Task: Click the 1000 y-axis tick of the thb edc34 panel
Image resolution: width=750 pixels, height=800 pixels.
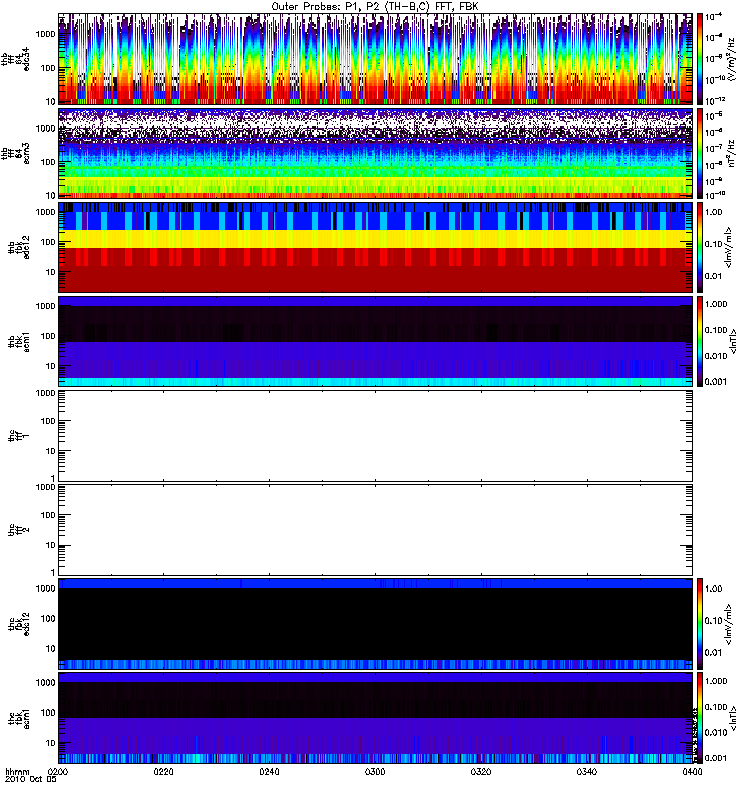Action: click(45, 34)
